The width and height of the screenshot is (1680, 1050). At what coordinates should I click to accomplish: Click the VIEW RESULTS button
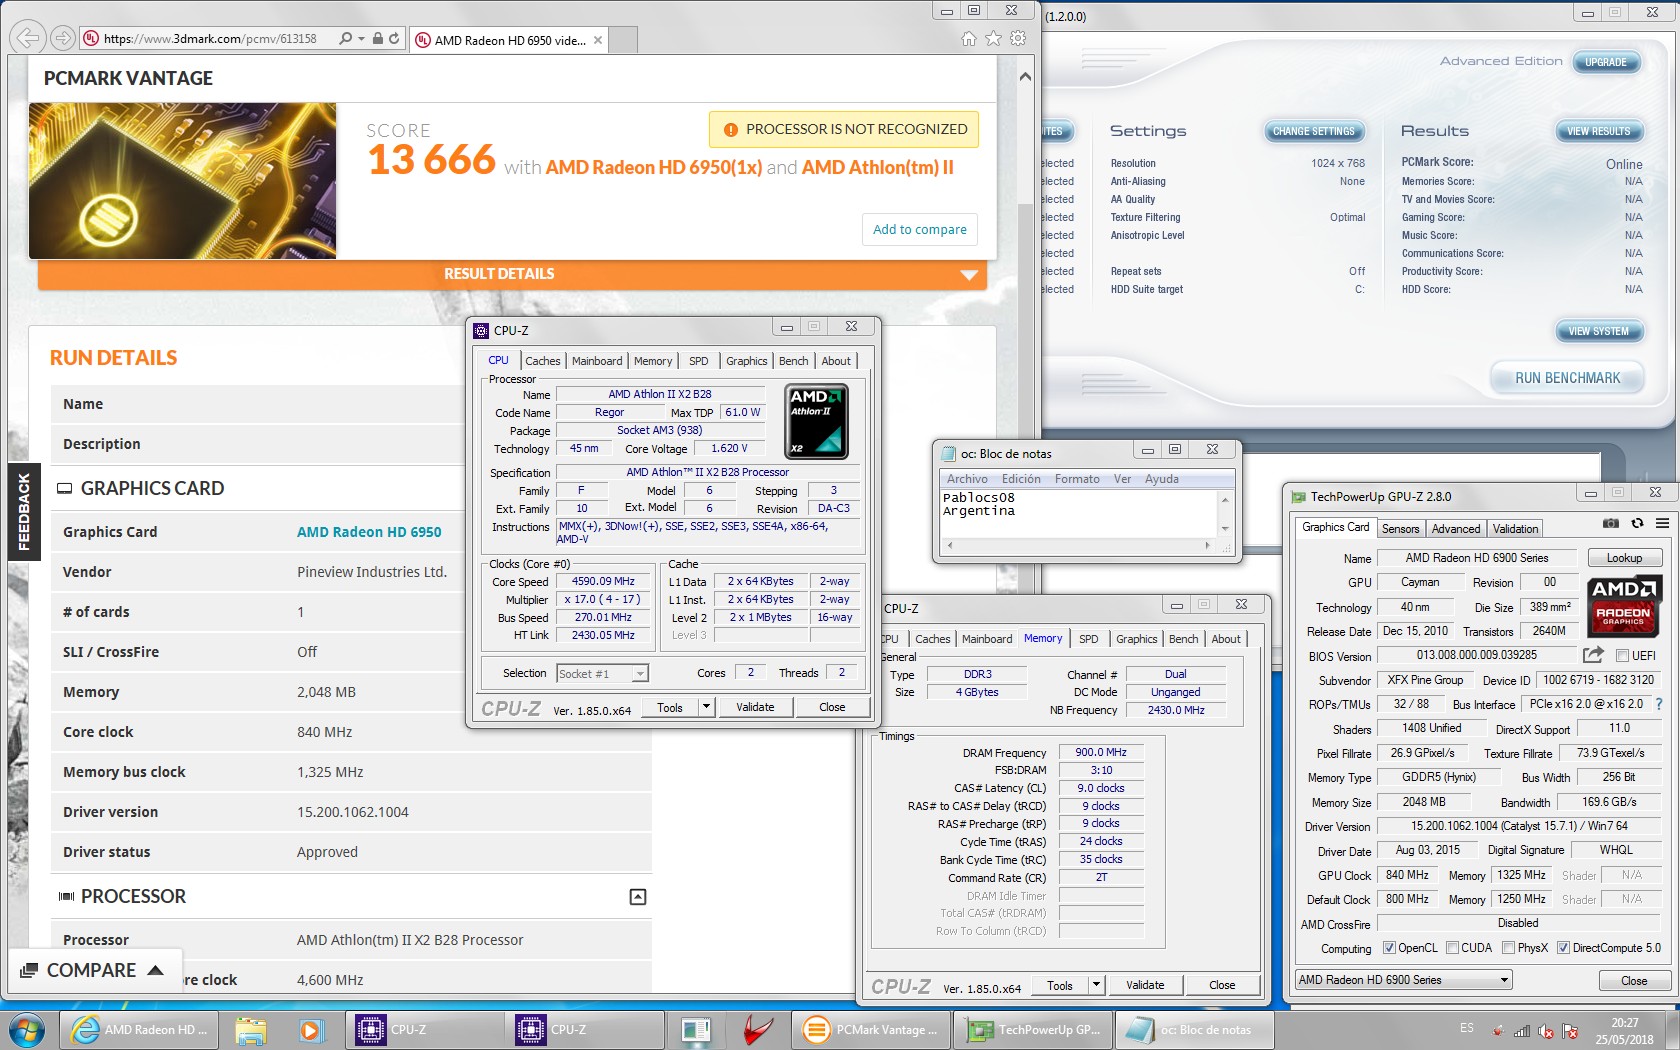click(x=1598, y=131)
